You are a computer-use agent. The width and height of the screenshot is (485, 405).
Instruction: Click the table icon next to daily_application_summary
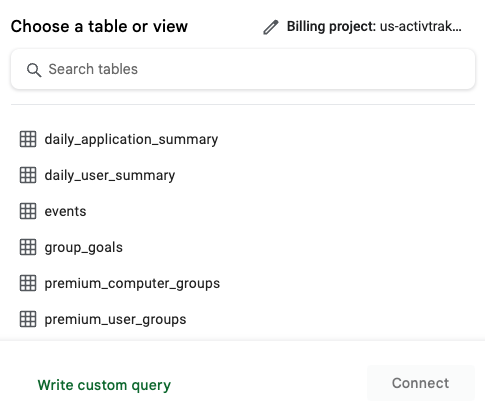click(x=28, y=139)
